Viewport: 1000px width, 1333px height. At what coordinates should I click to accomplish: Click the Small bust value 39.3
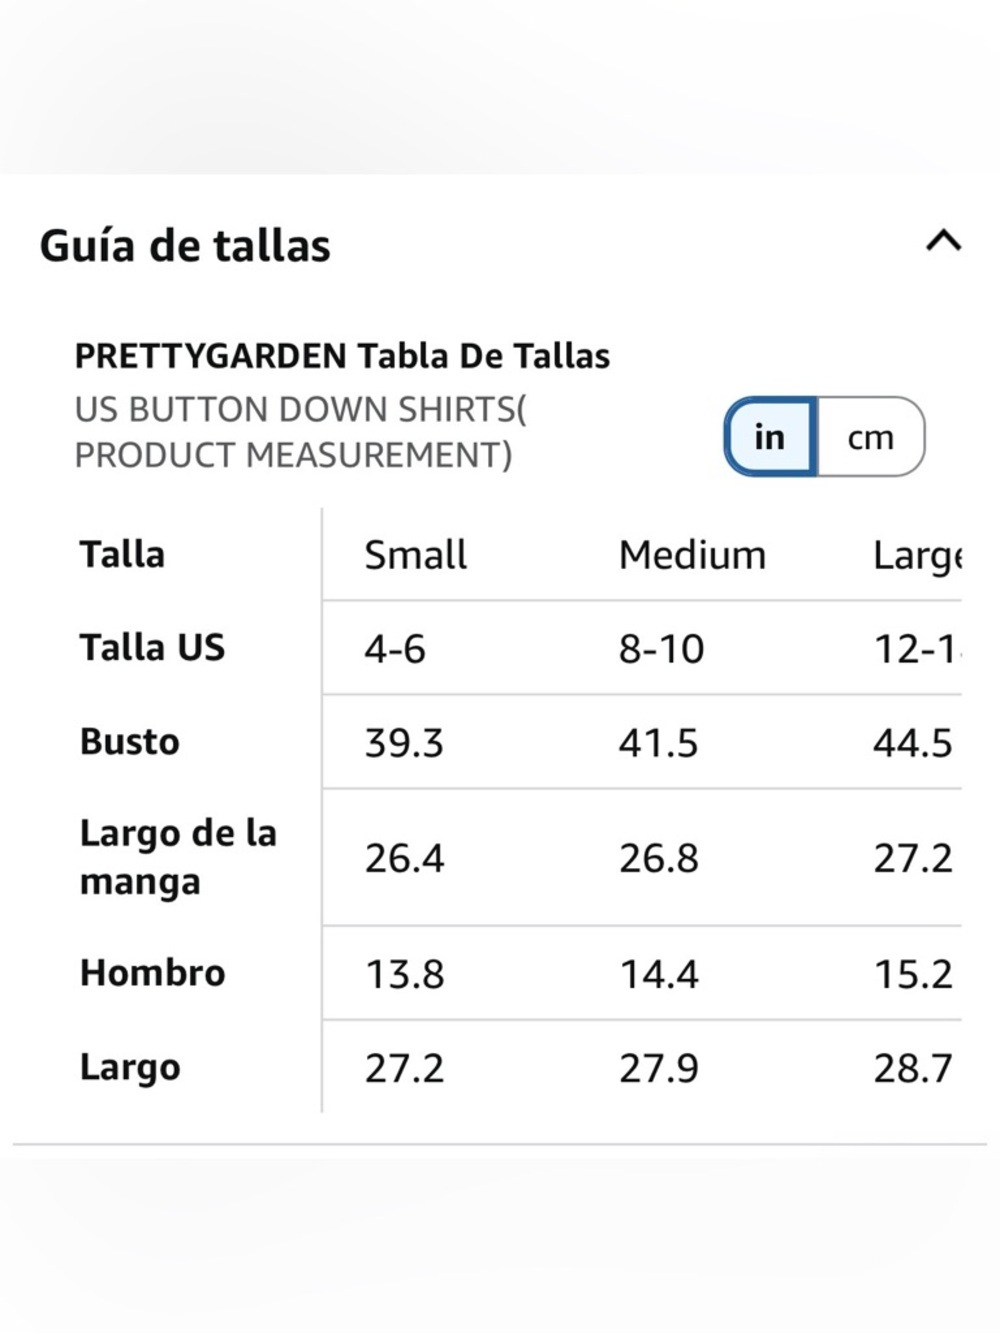tap(404, 743)
